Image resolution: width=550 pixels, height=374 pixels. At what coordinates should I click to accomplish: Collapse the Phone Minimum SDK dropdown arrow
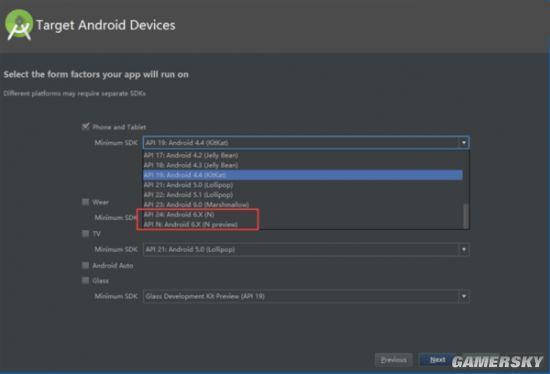(x=464, y=142)
